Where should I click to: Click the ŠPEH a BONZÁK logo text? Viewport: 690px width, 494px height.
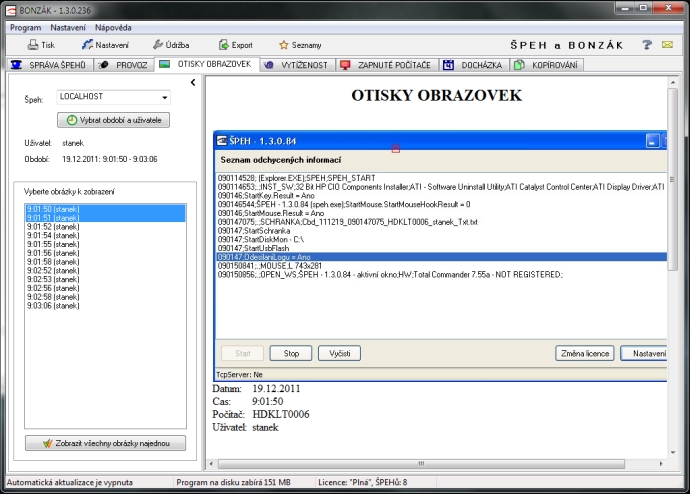567,45
